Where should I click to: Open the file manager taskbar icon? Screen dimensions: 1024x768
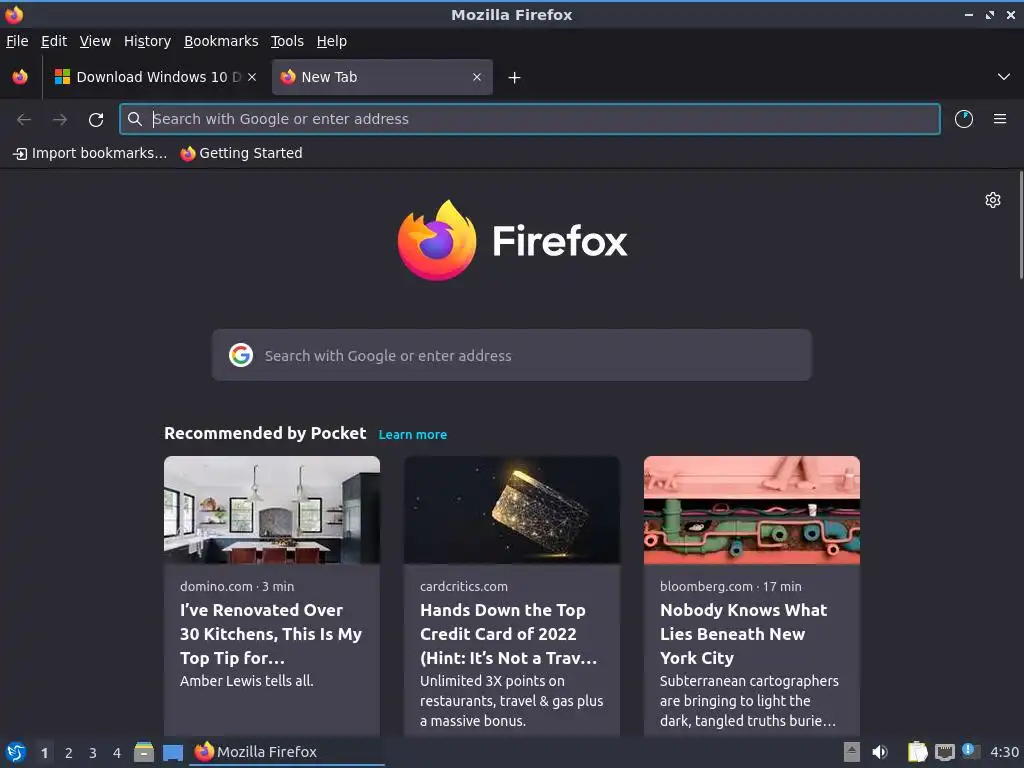(x=144, y=752)
